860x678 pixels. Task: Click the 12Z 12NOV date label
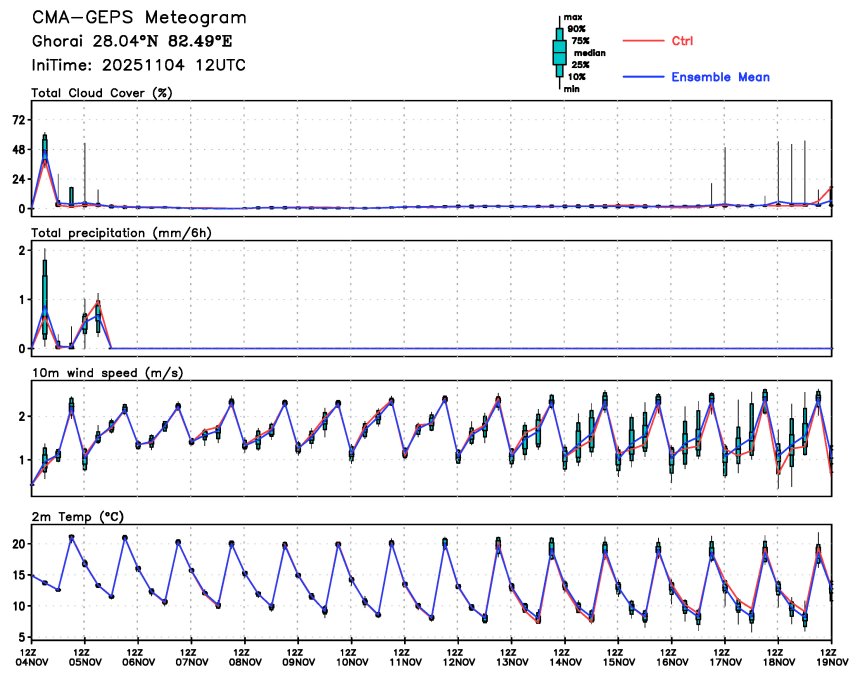(x=459, y=657)
